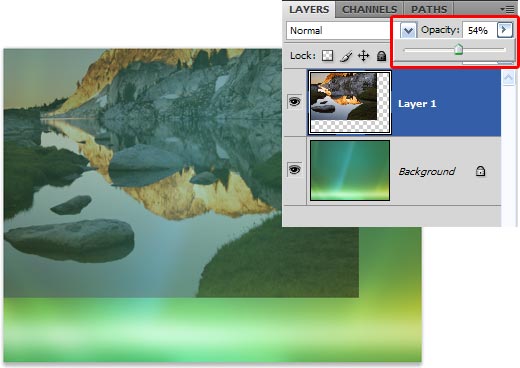Click the Opacity value field showing 54%

[x=478, y=31]
